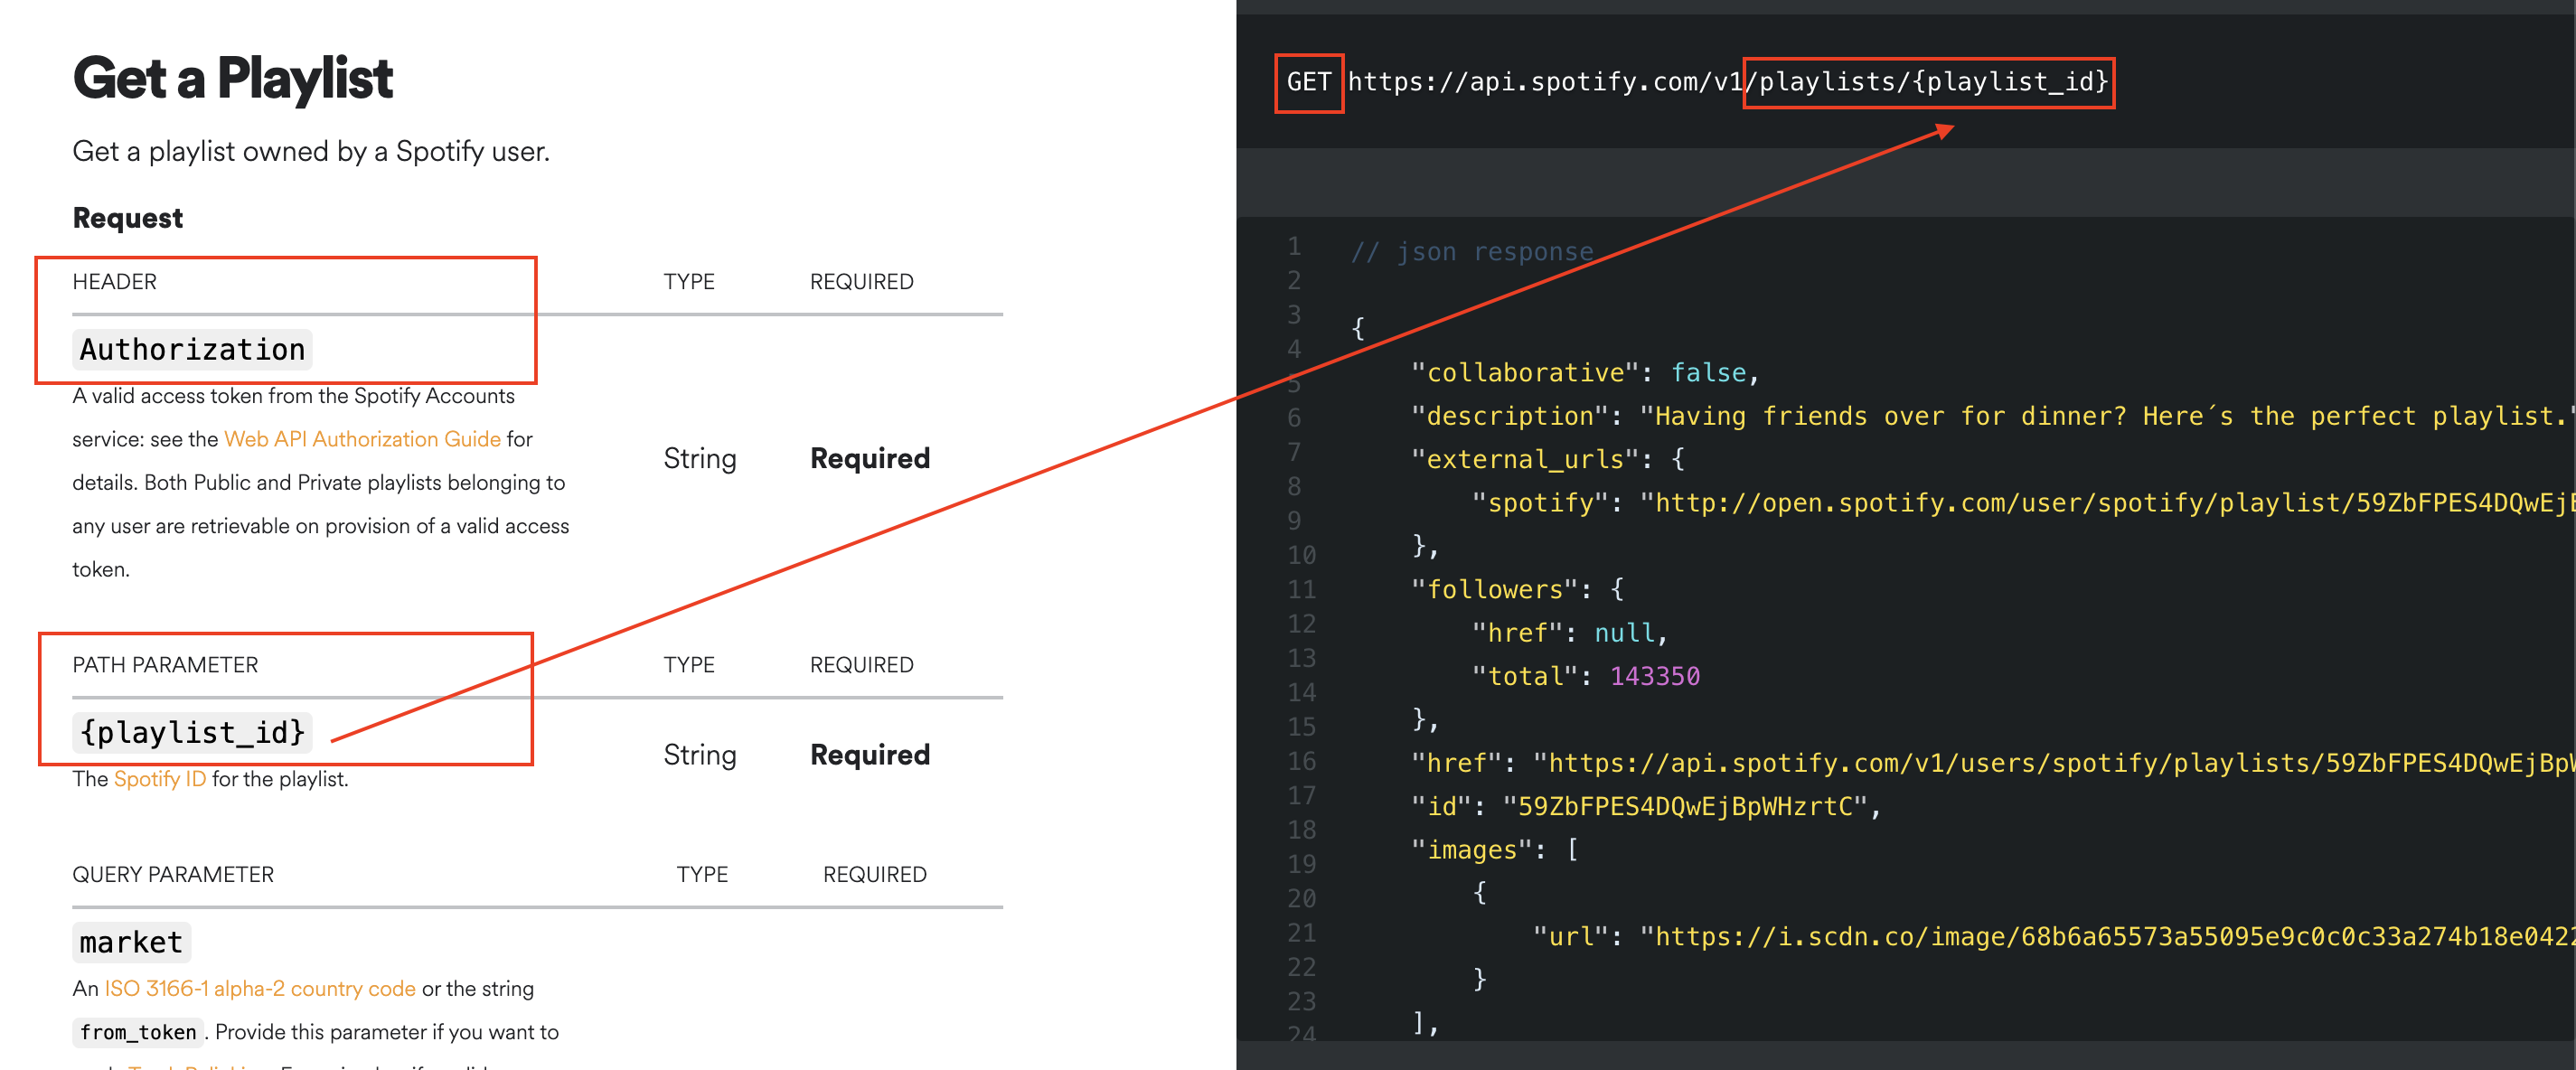2576x1070 pixels.
Task: Click the from_token inline code text
Action: pos(138,1032)
